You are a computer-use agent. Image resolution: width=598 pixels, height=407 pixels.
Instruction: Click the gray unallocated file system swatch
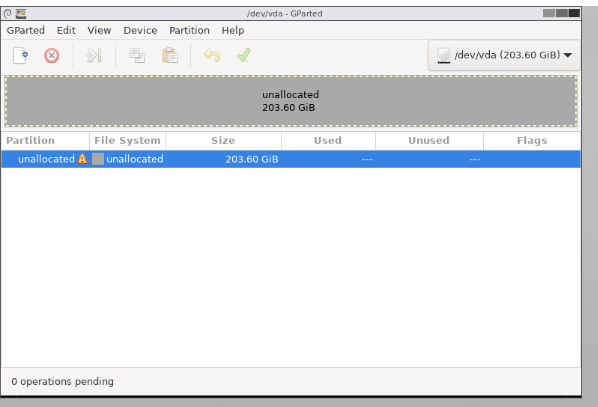coord(98,159)
